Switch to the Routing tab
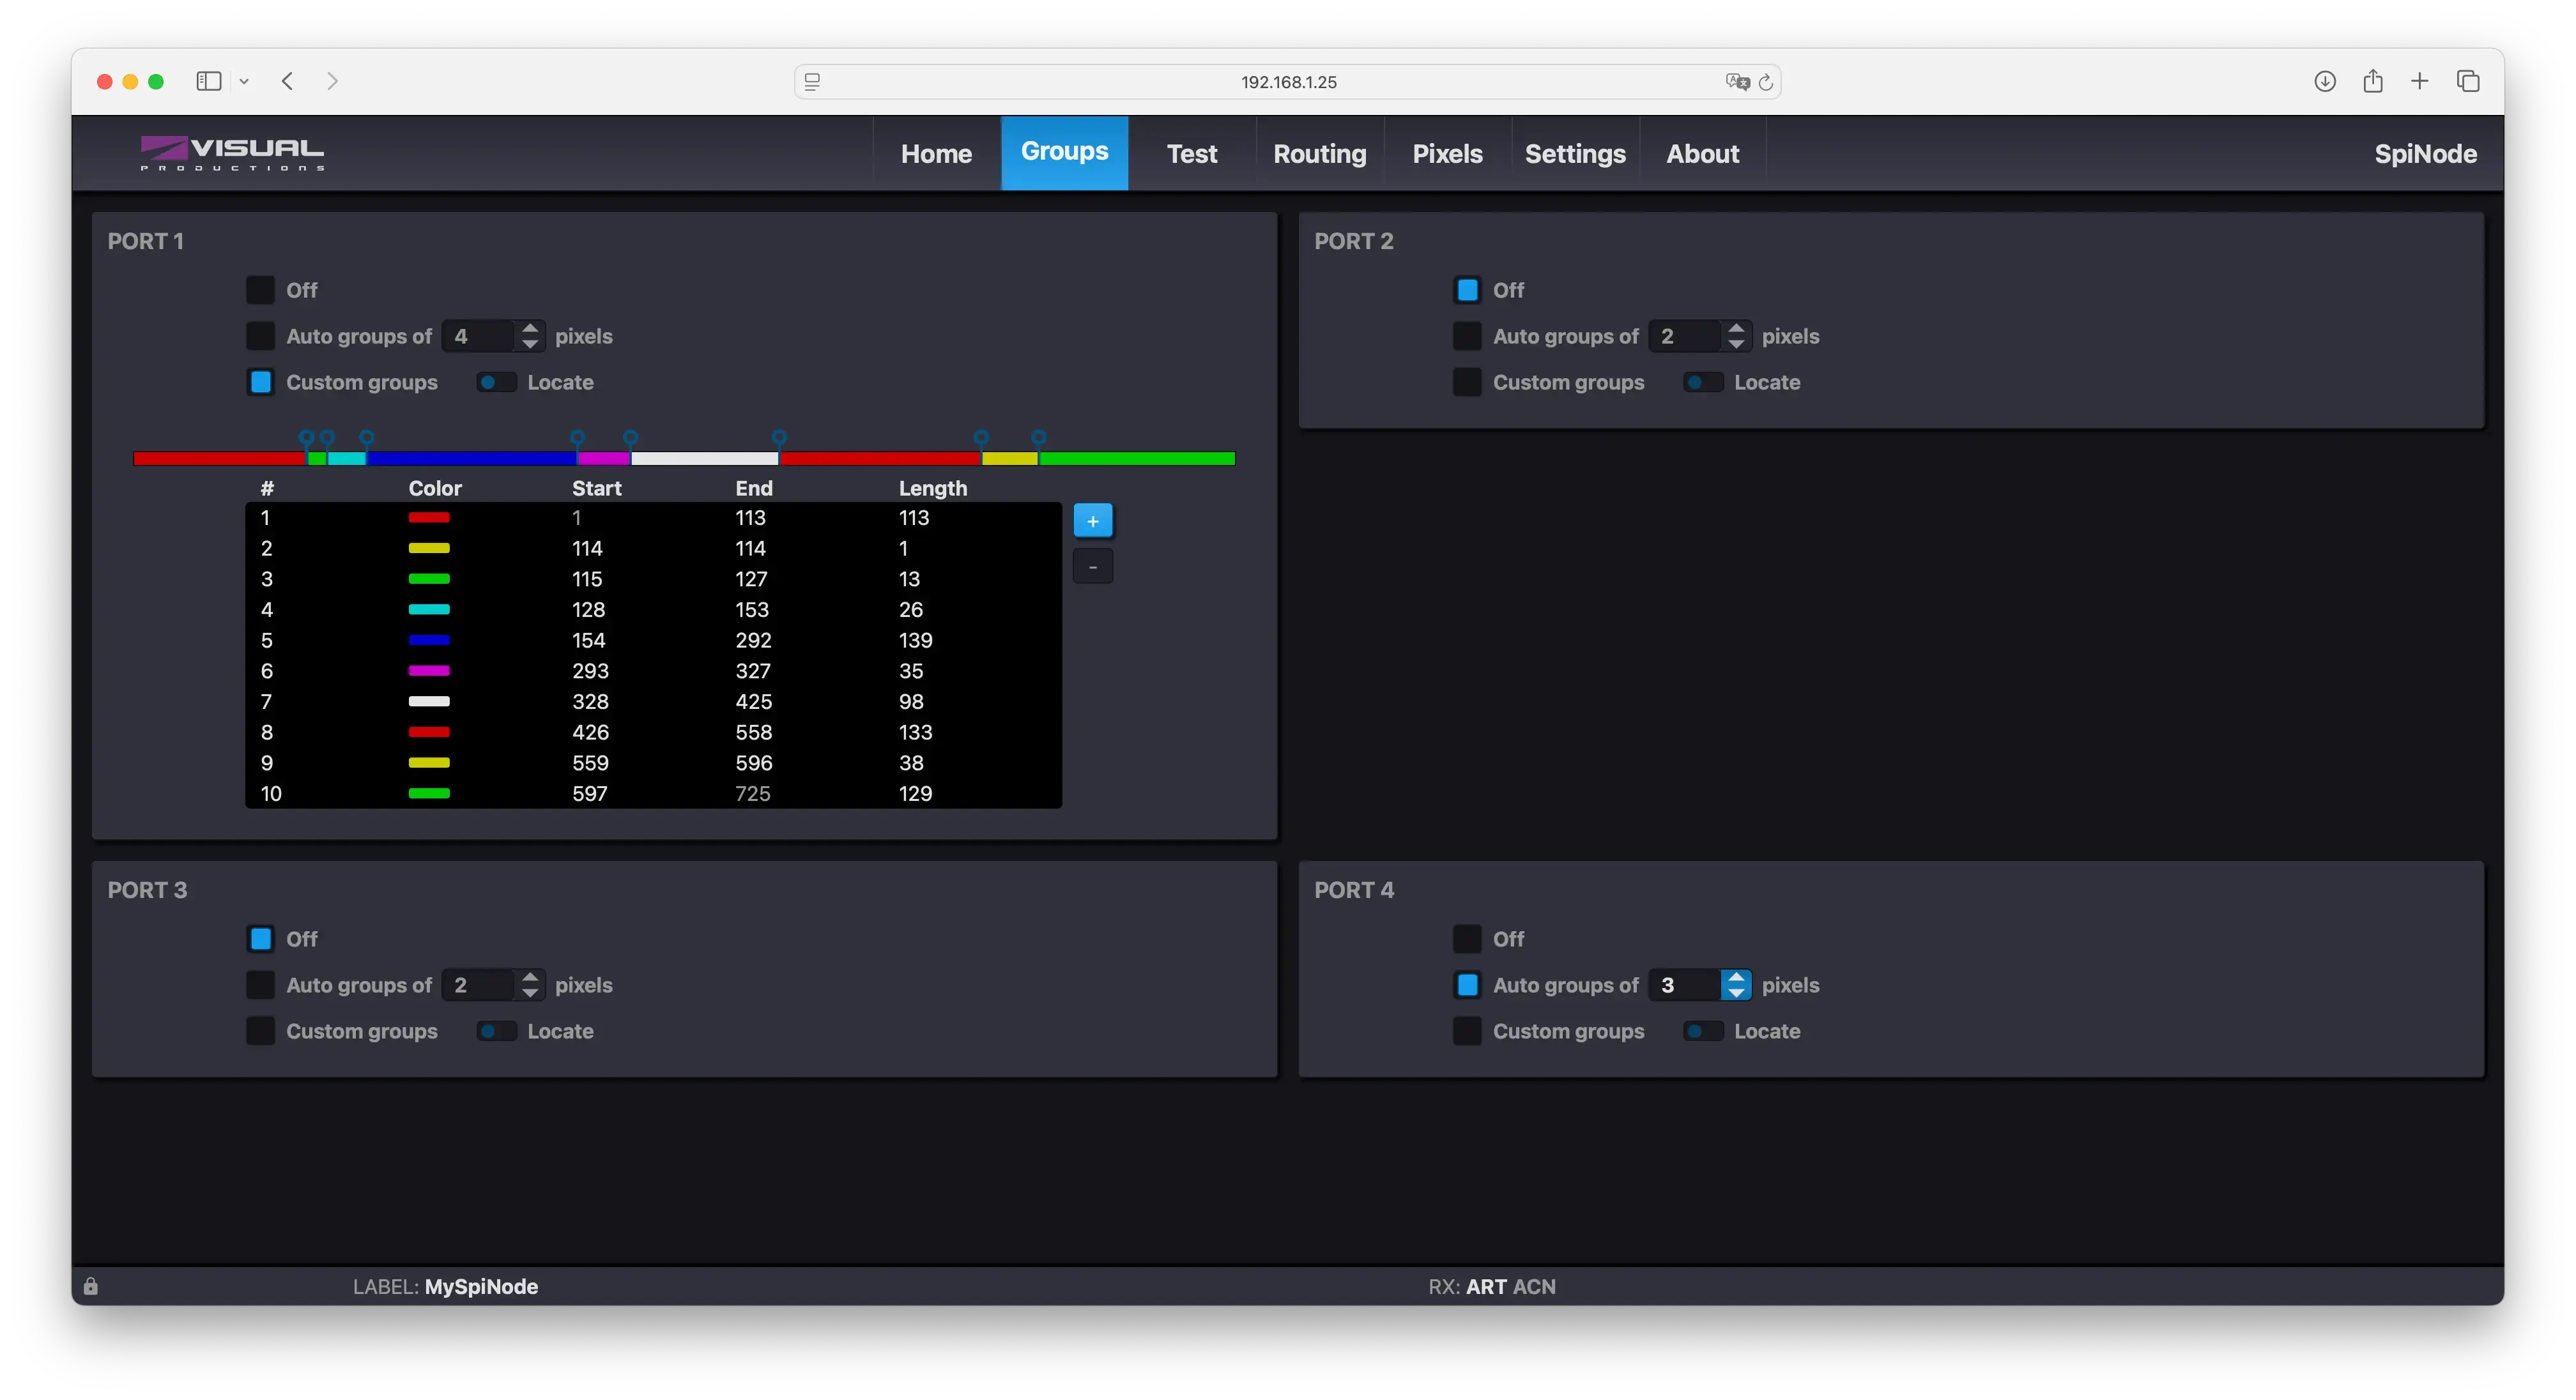Viewport: 2576px width, 1400px height. coord(1319,153)
